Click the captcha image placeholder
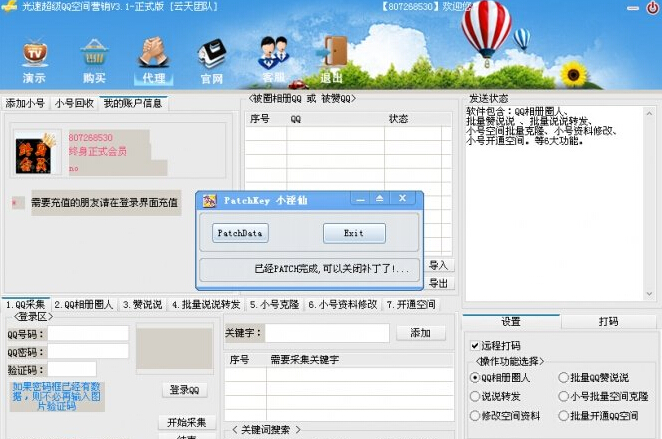 (174, 349)
